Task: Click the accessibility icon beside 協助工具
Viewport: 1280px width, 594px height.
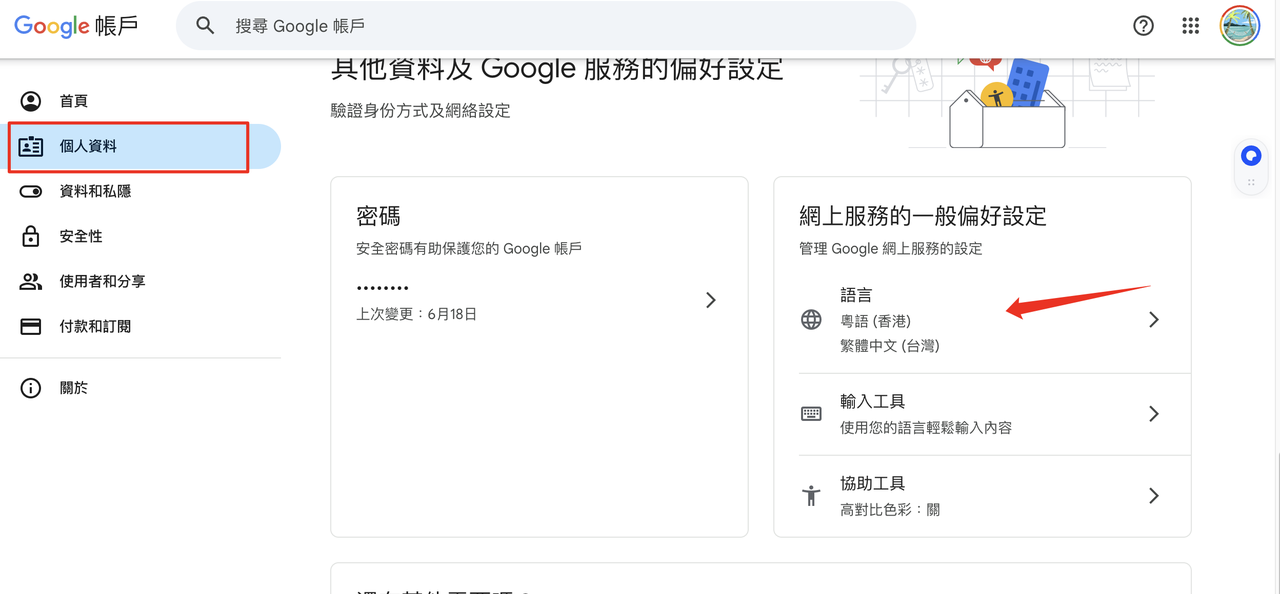Action: [x=811, y=496]
